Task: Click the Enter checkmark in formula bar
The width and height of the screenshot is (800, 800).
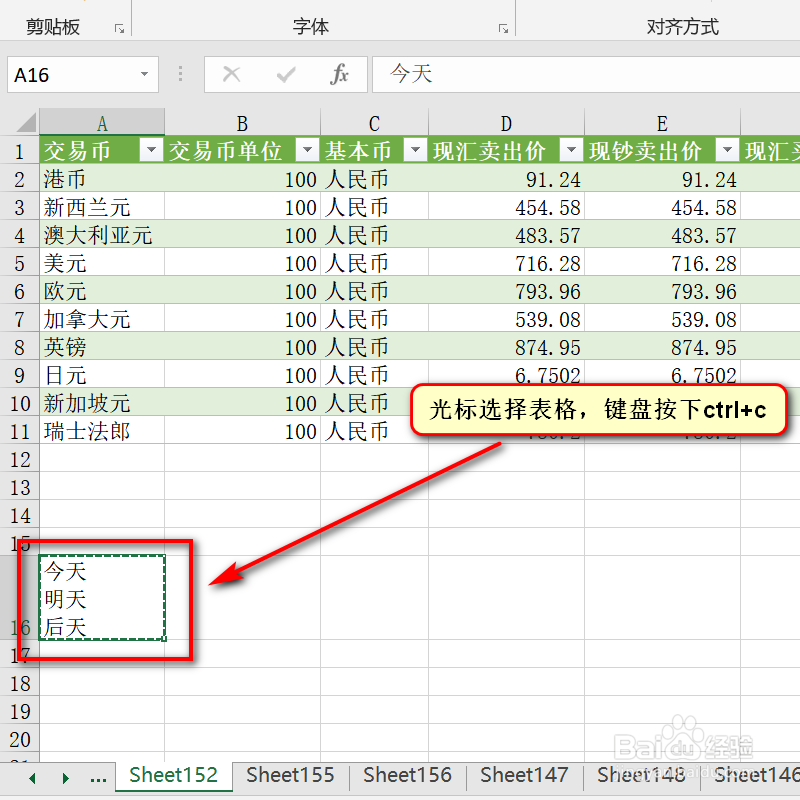Action: point(285,74)
